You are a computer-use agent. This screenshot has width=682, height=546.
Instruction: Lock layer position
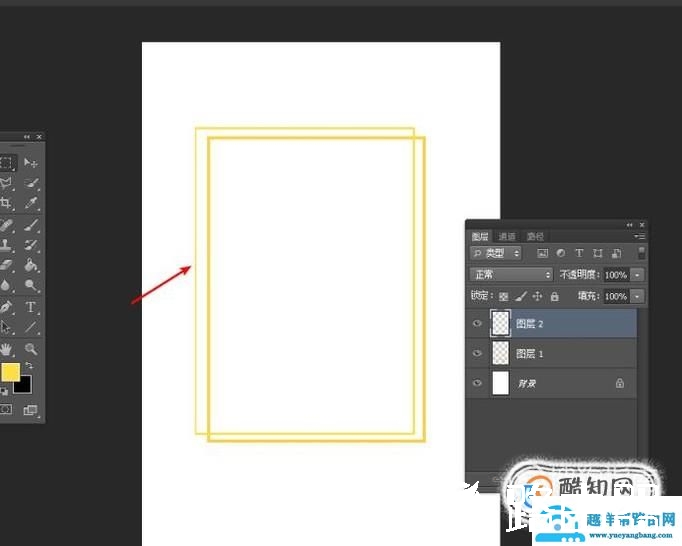pyautogui.click(x=538, y=297)
